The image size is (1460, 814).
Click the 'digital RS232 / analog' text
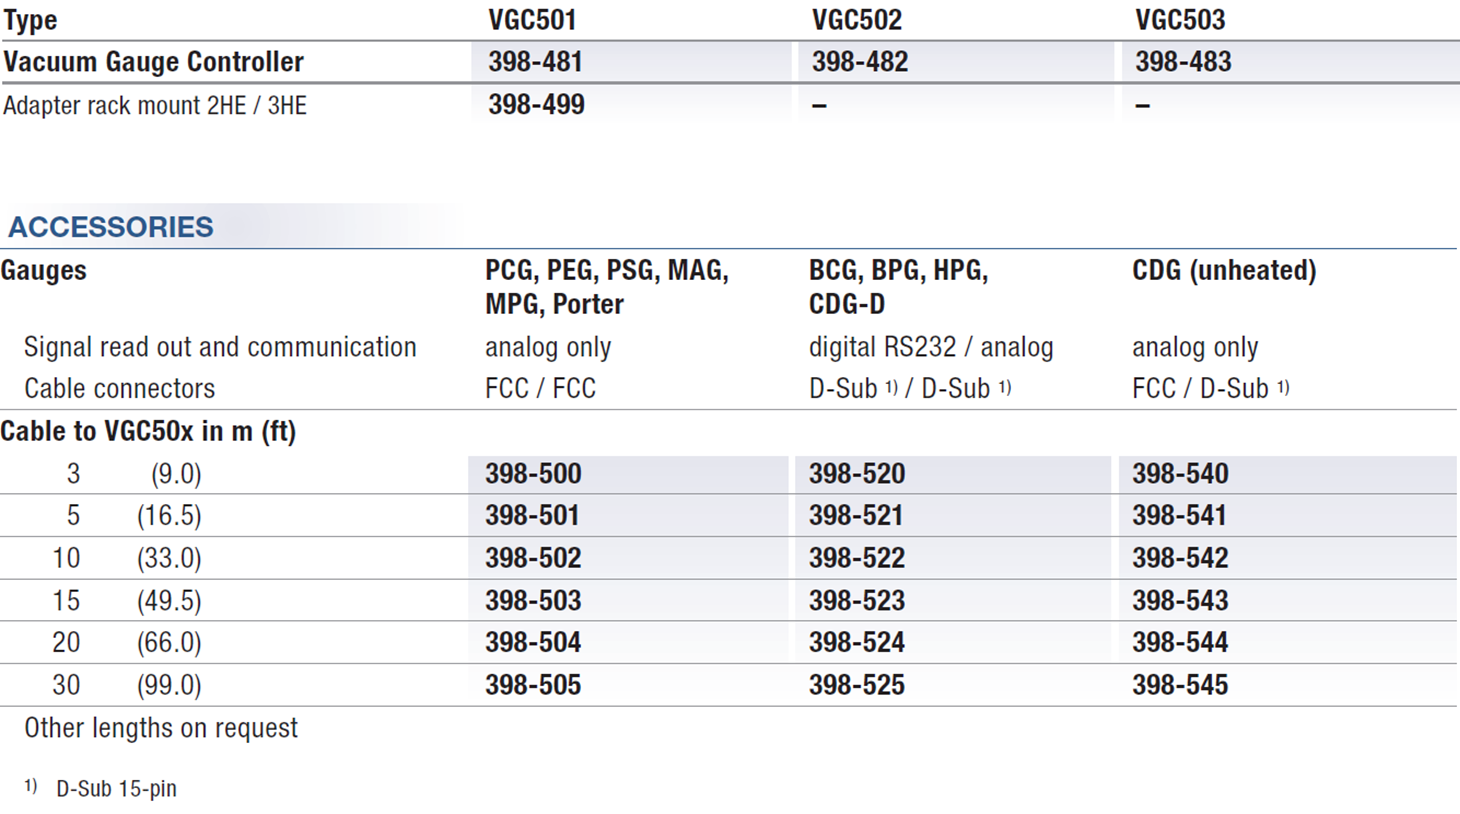click(x=931, y=348)
